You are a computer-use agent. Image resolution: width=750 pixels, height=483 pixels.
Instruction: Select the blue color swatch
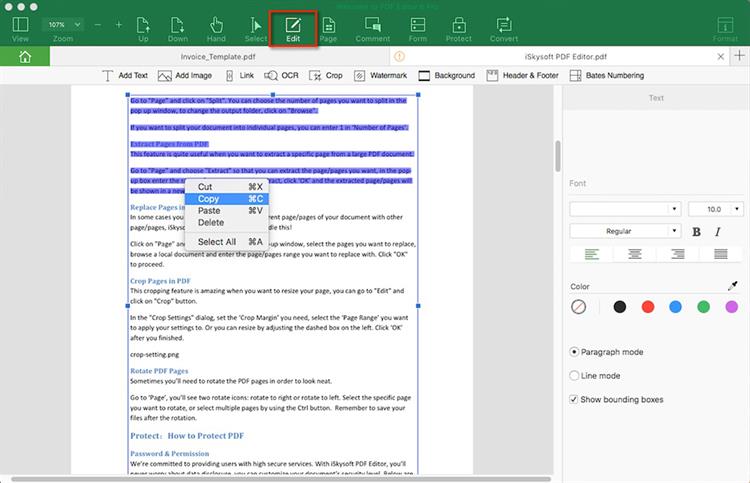pyautogui.click(x=675, y=307)
